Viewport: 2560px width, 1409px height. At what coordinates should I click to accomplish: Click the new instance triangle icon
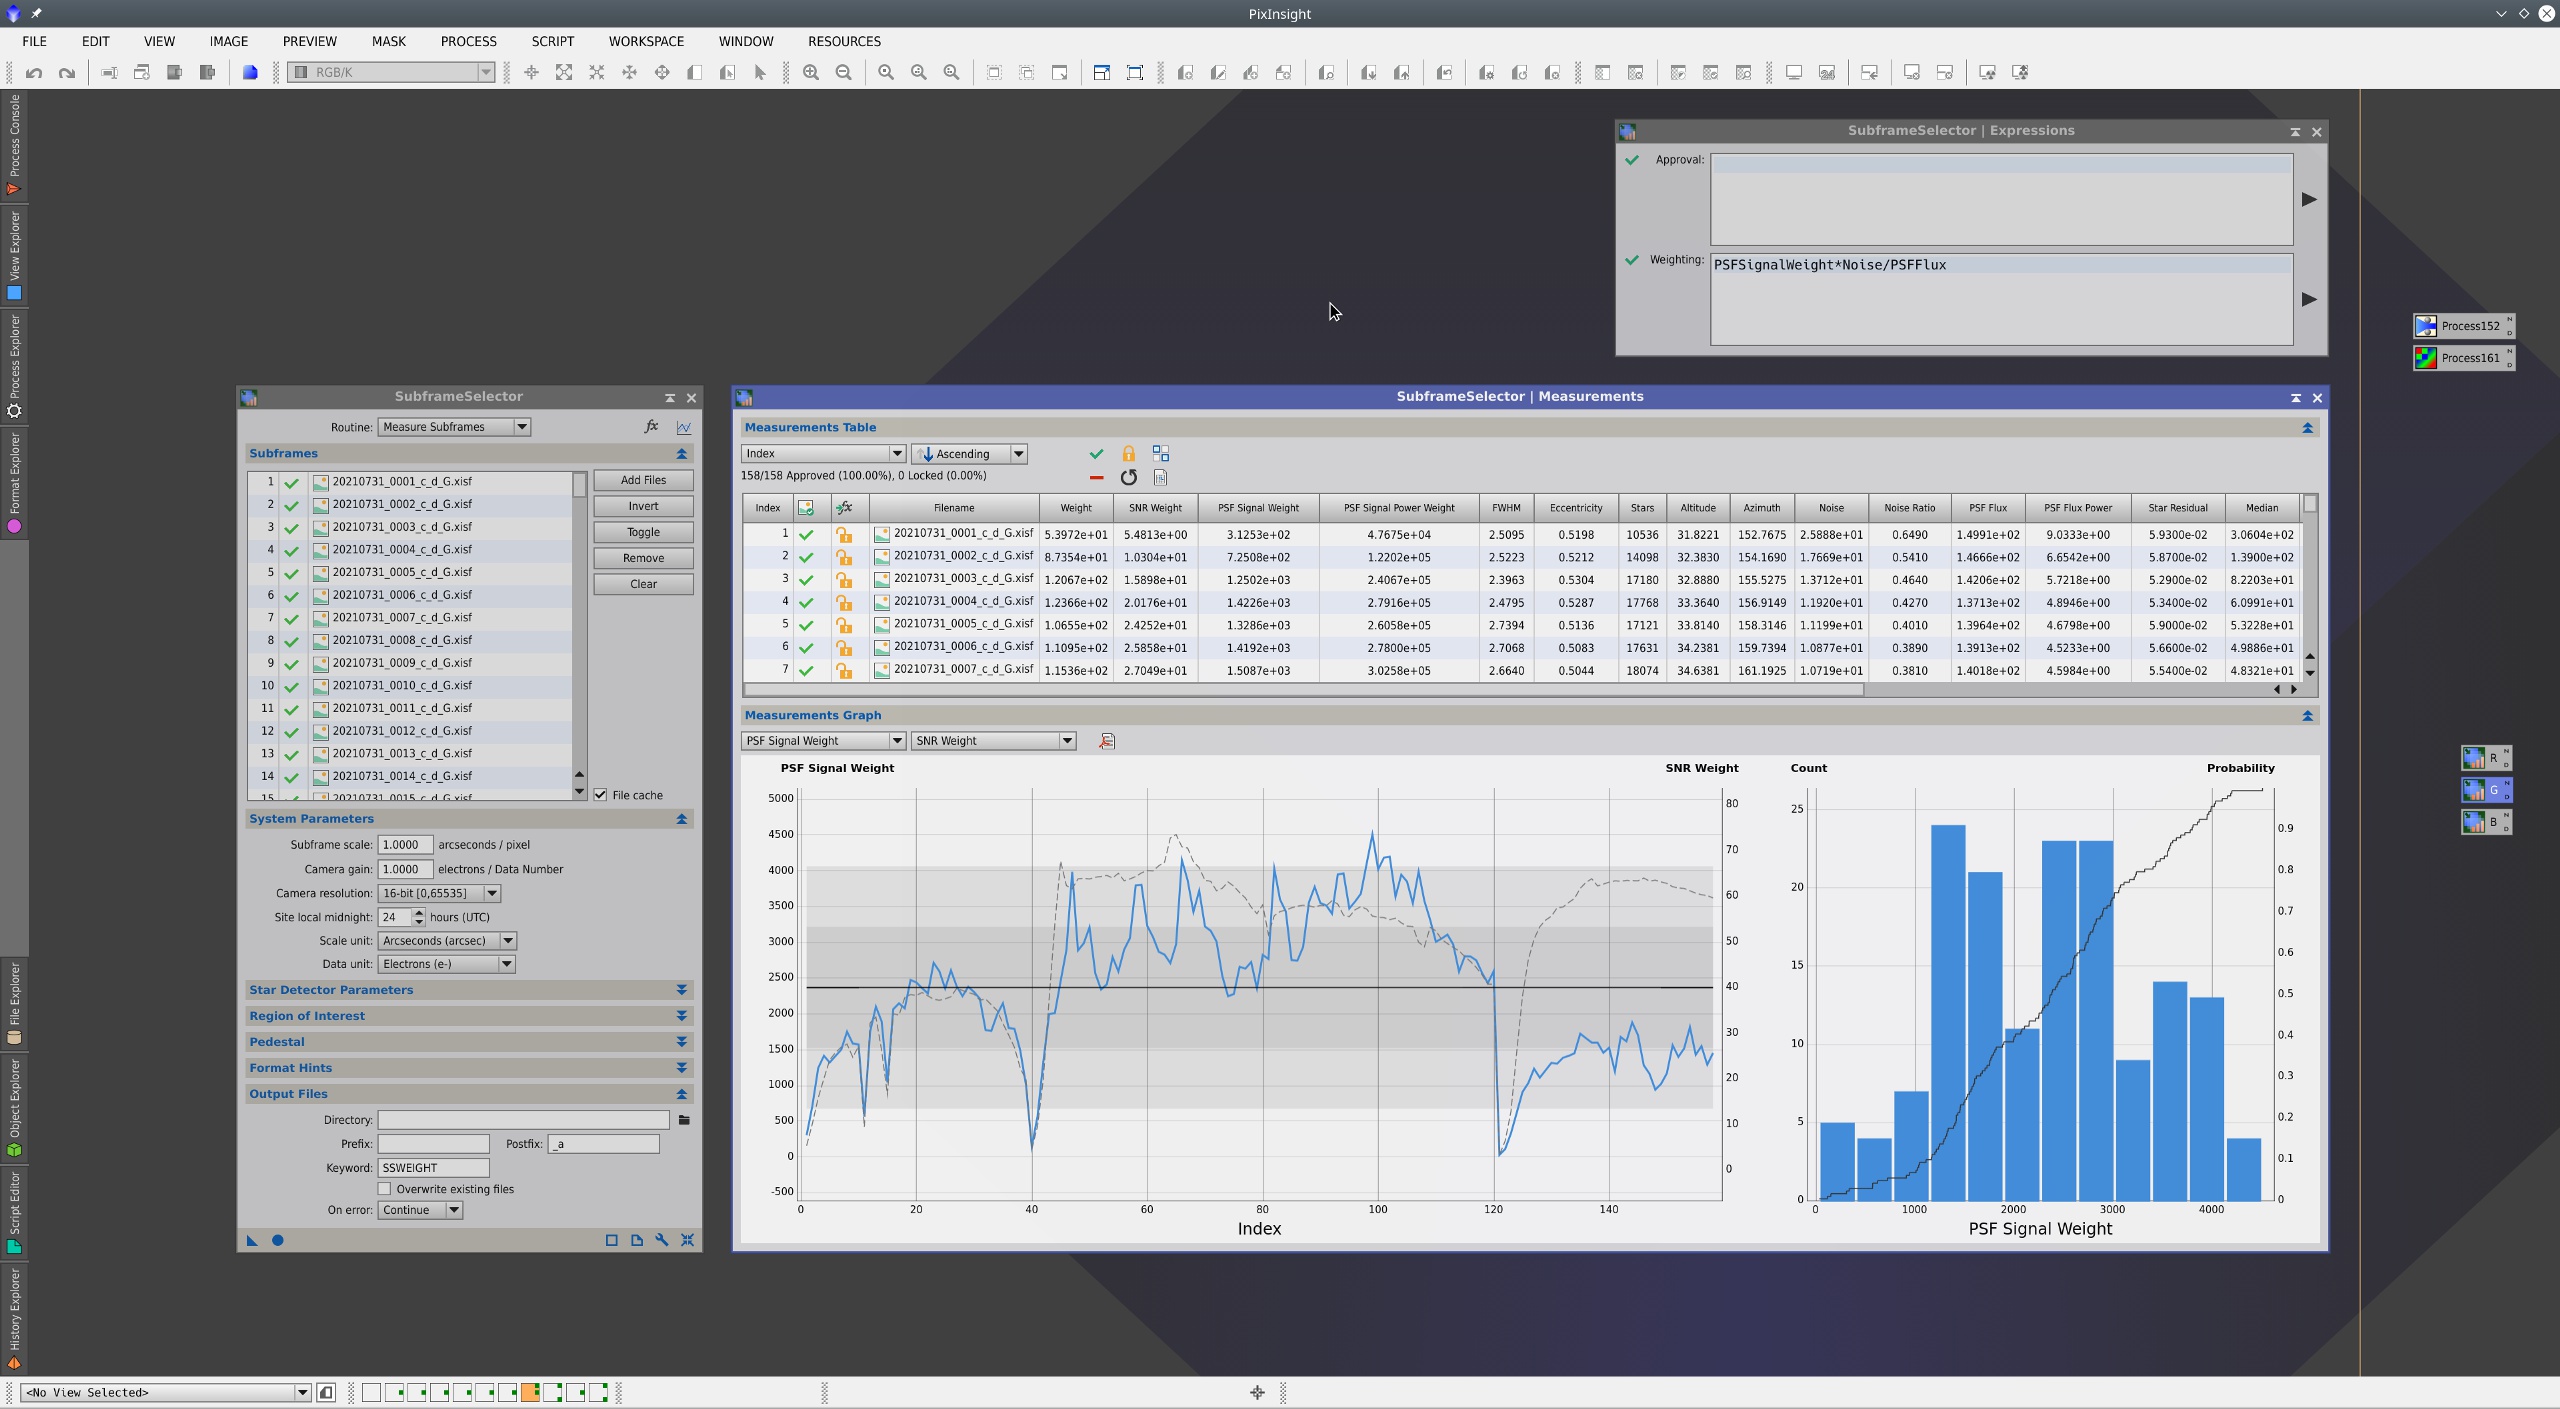252,1240
